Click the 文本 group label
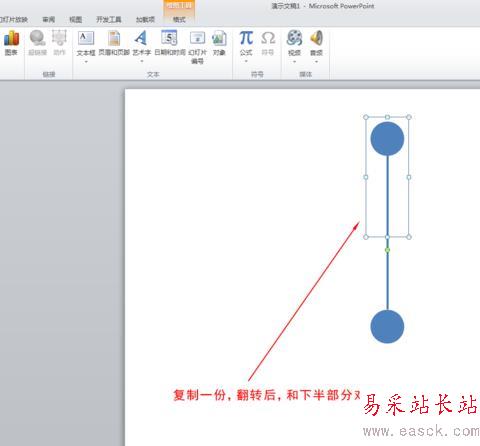Image resolution: width=480 pixels, height=446 pixels. tap(153, 74)
